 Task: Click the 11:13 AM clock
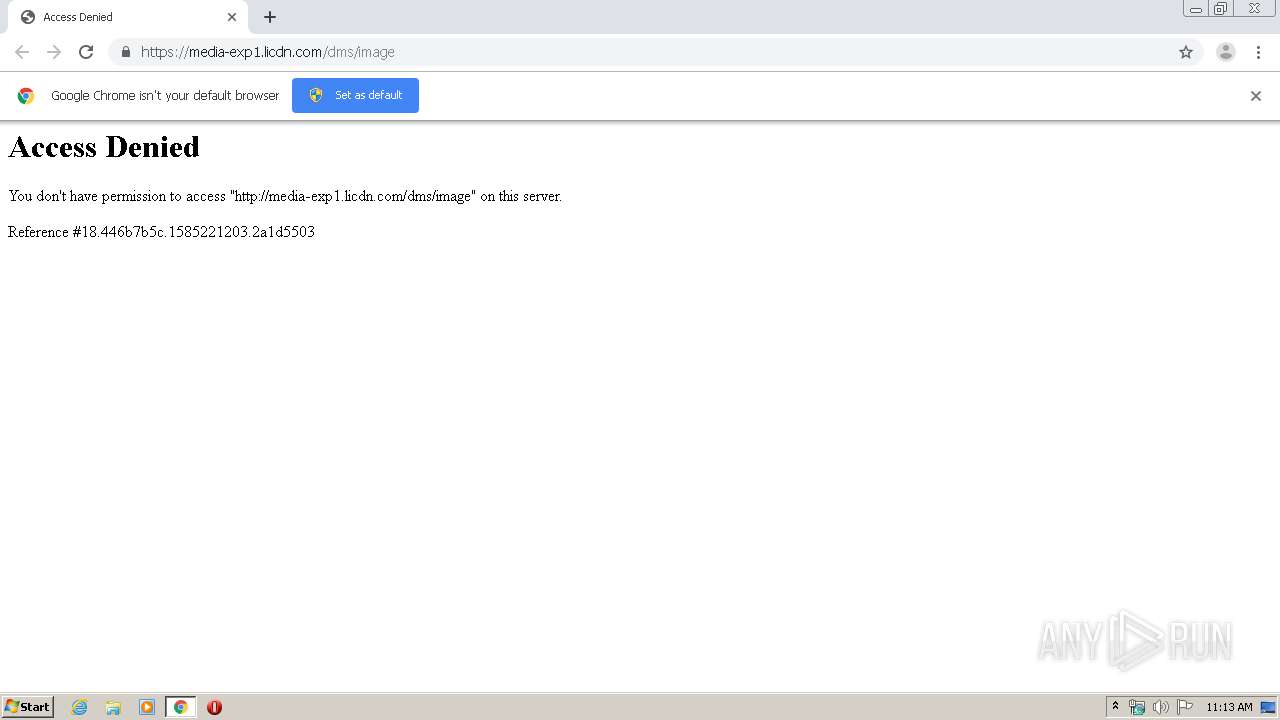point(1229,707)
